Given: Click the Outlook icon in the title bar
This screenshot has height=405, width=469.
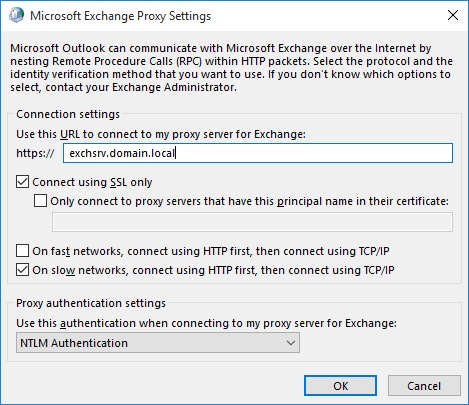Looking at the screenshot, I should click(16, 15).
